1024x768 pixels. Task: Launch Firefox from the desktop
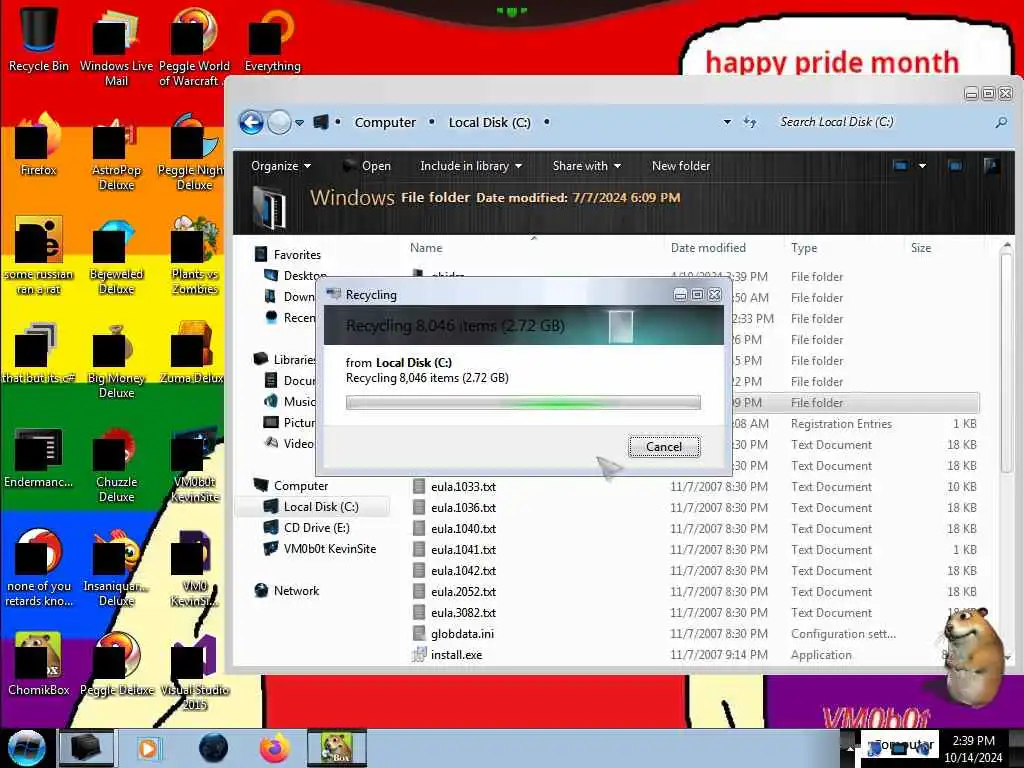39,145
